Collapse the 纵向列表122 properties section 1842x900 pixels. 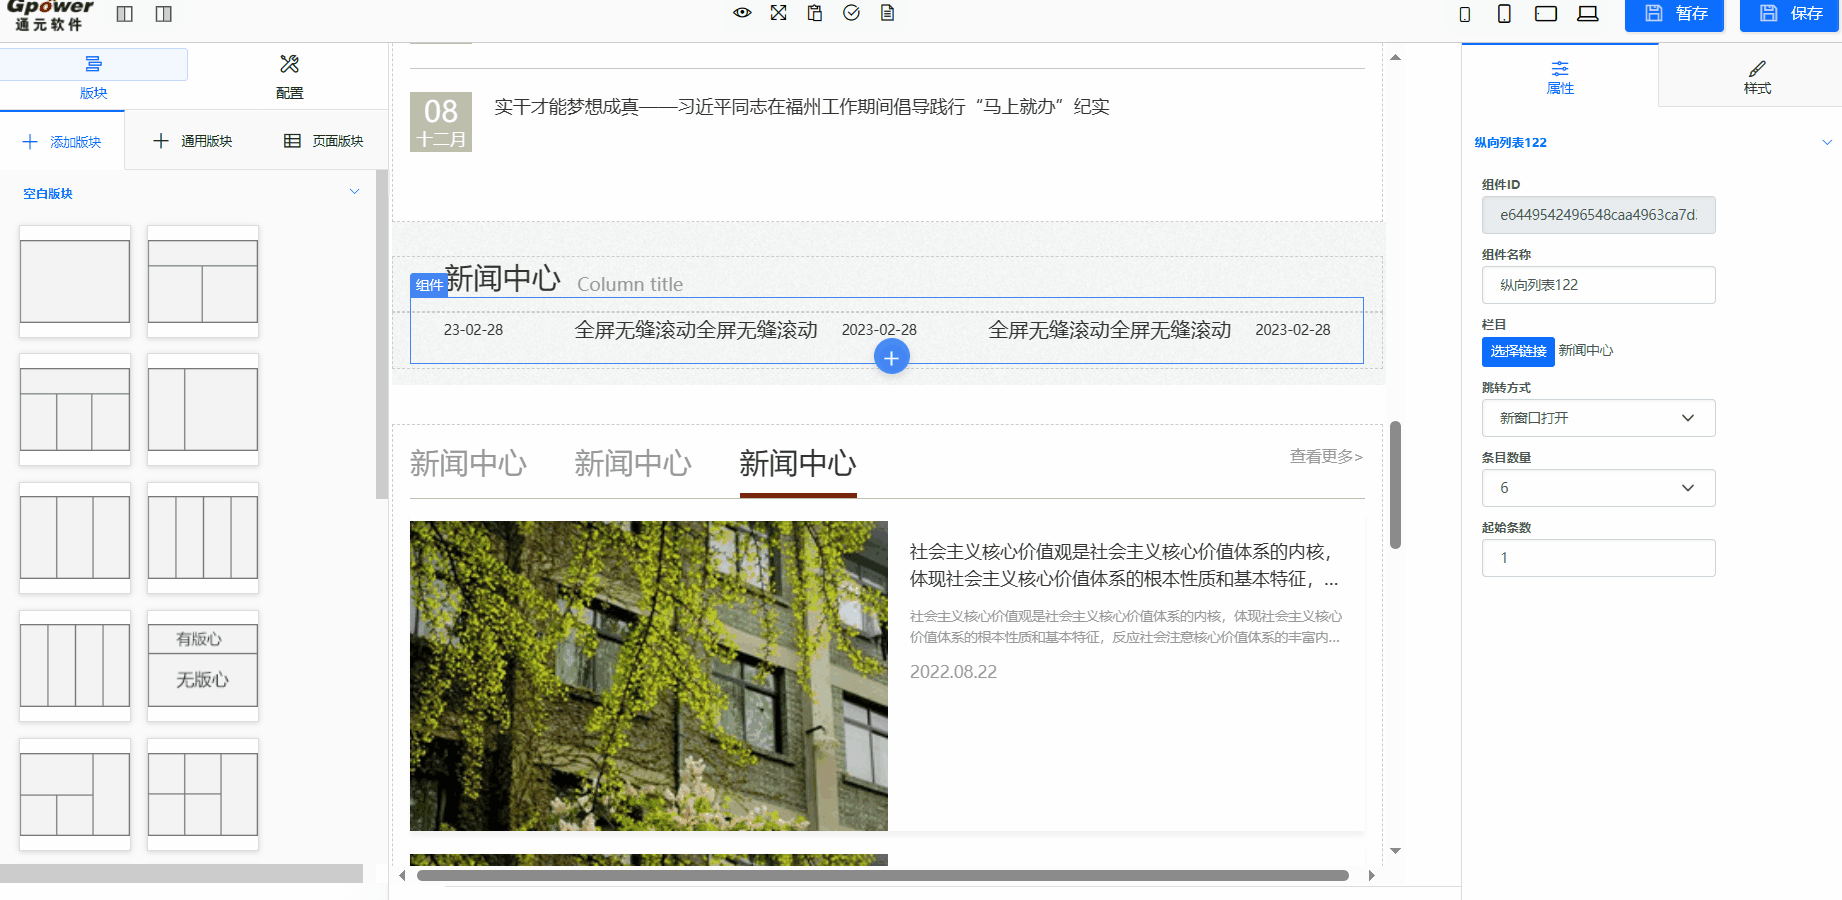tap(1827, 142)
